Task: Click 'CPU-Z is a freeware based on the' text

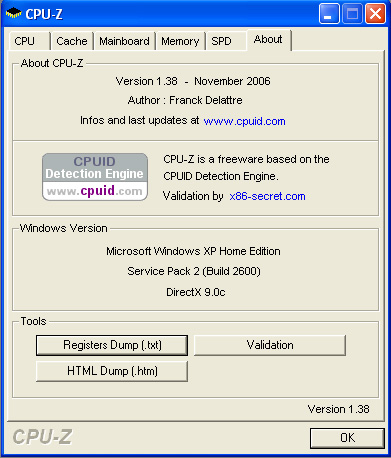Action: pos(246,159)
